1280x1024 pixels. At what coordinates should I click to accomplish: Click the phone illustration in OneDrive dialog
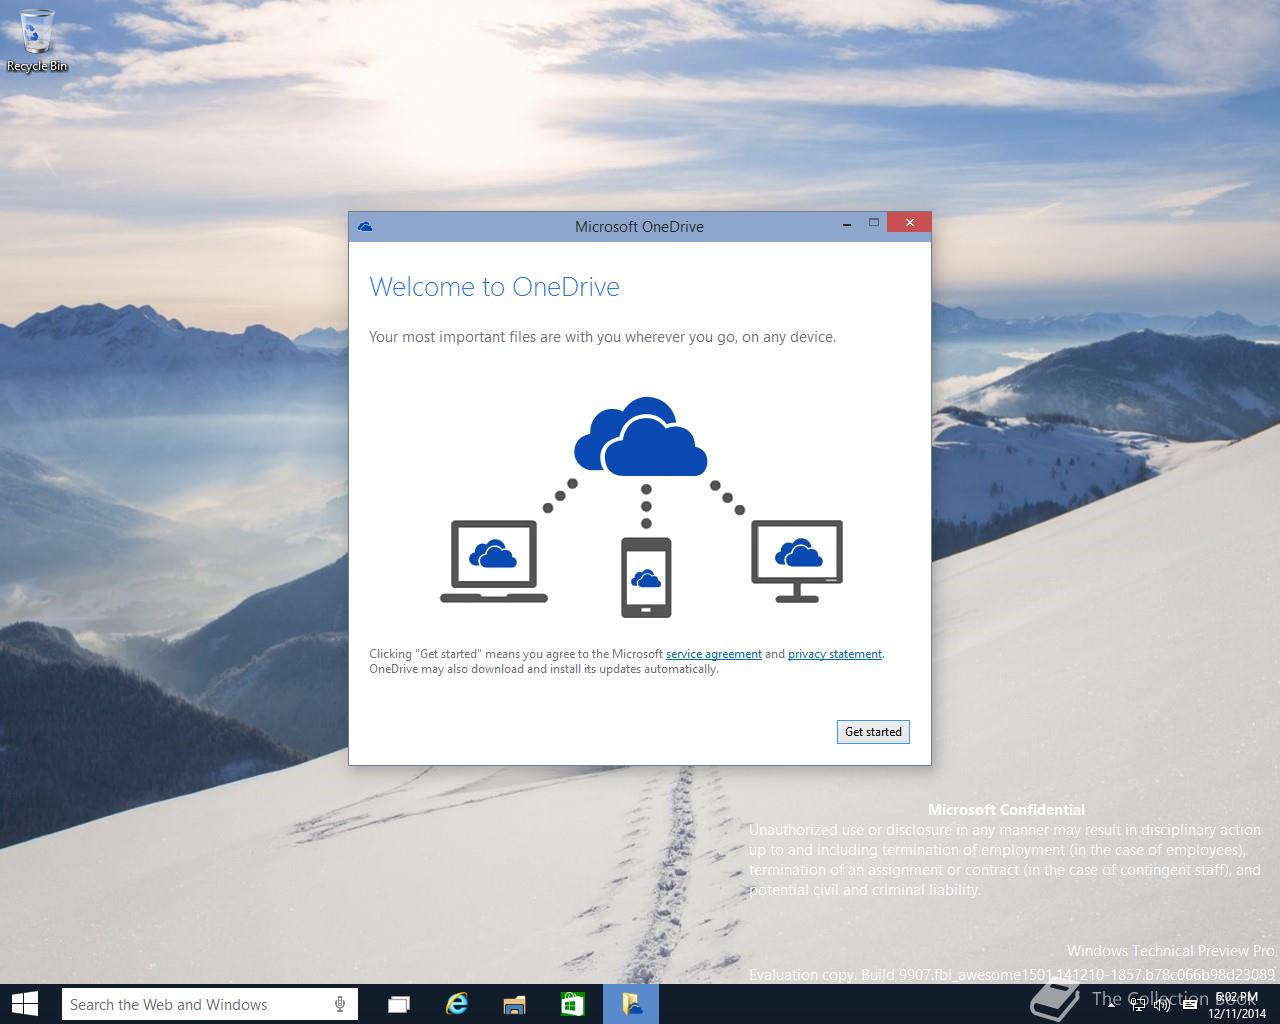point(646,578)
